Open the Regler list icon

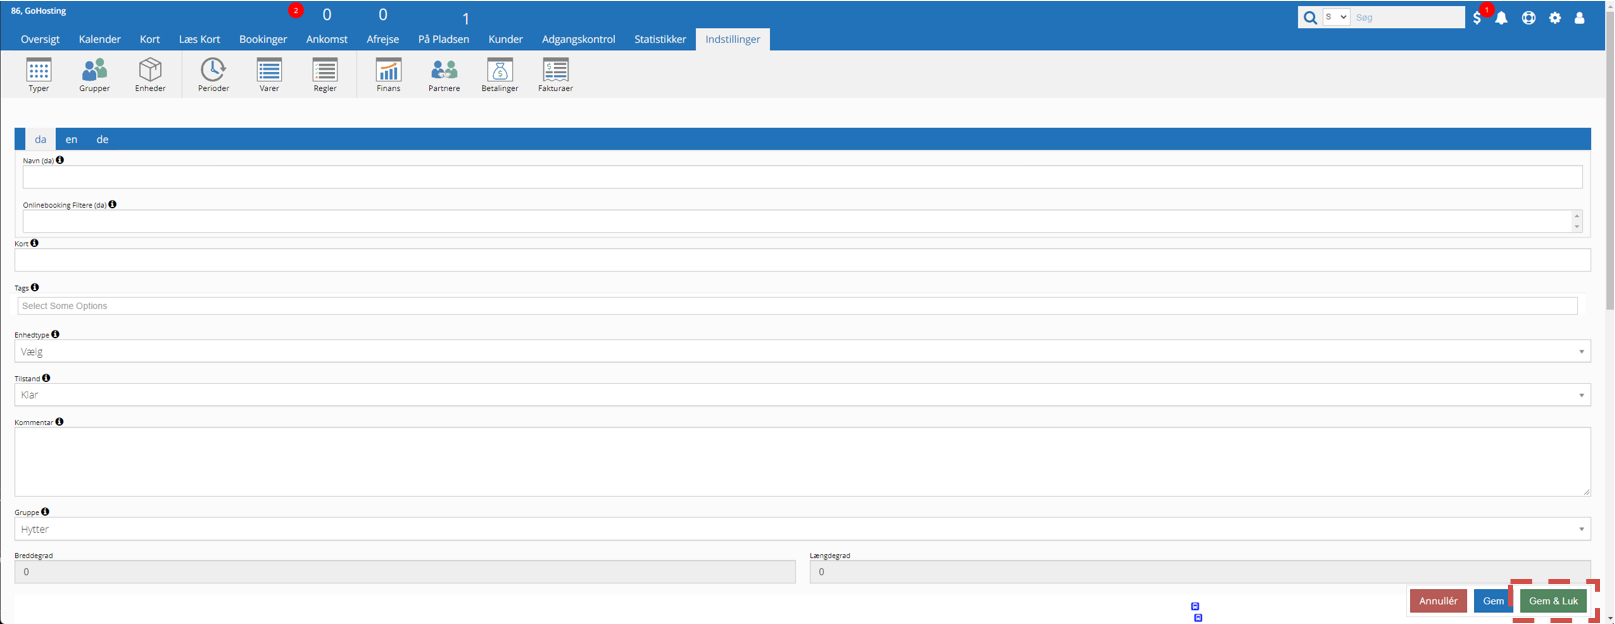[325, 73]
